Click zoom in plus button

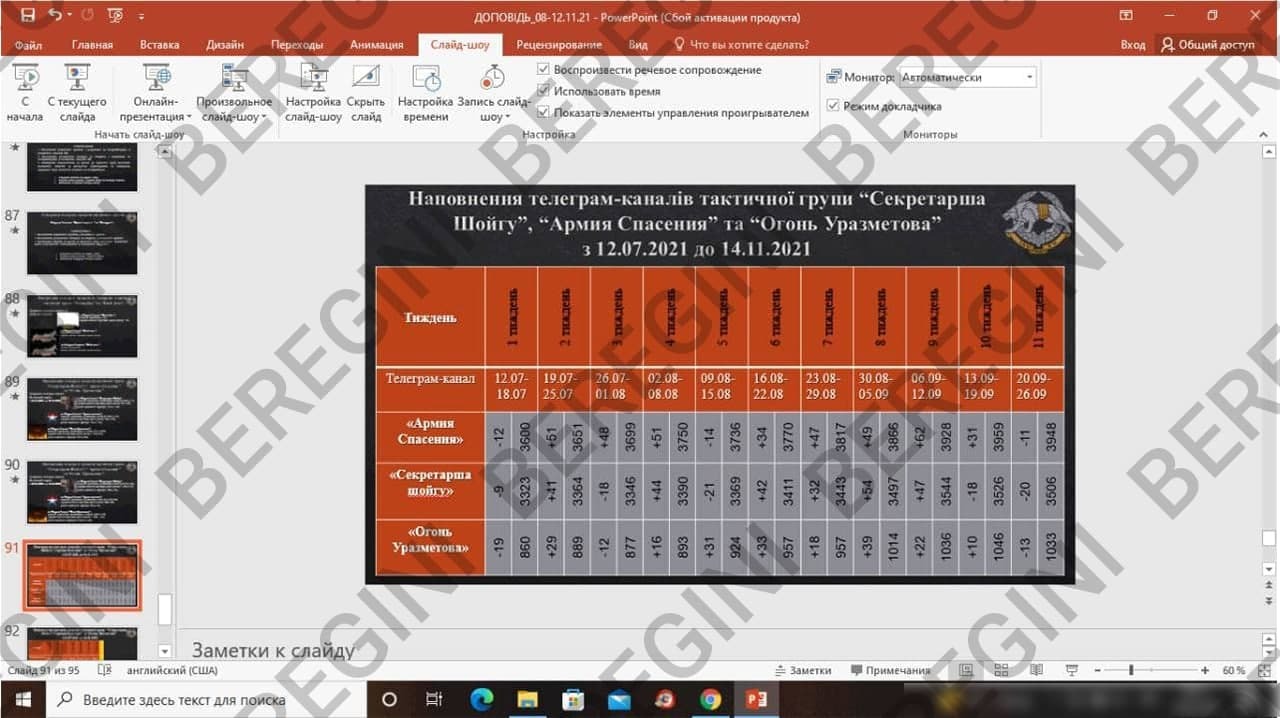[1205, 670]
